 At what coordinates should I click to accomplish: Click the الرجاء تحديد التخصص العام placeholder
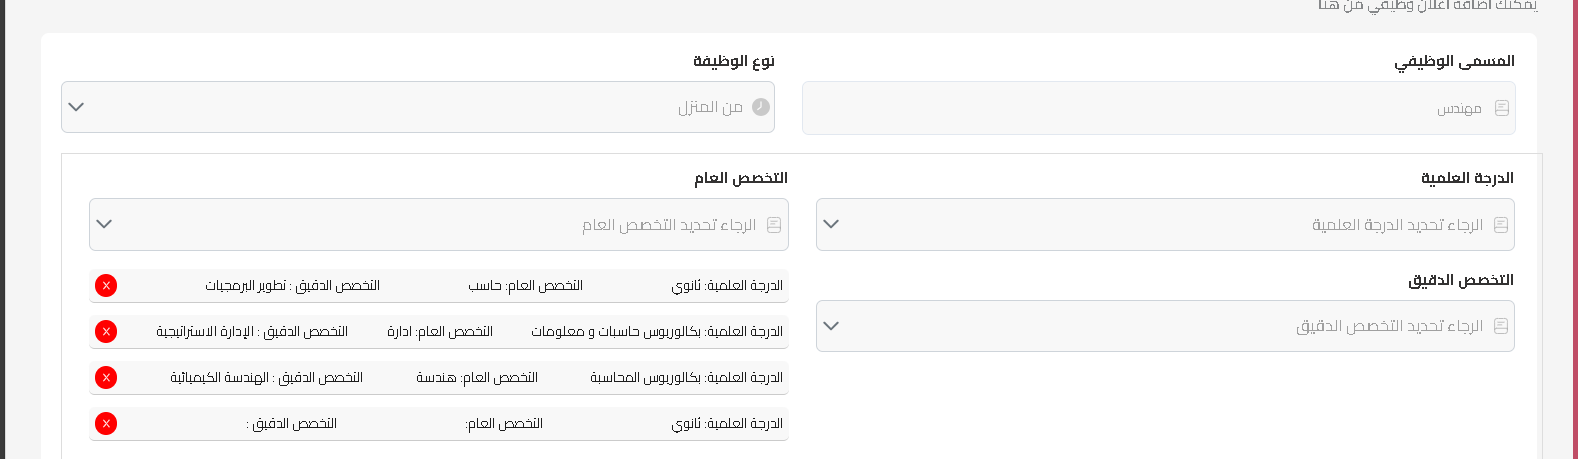coord(669,225)
